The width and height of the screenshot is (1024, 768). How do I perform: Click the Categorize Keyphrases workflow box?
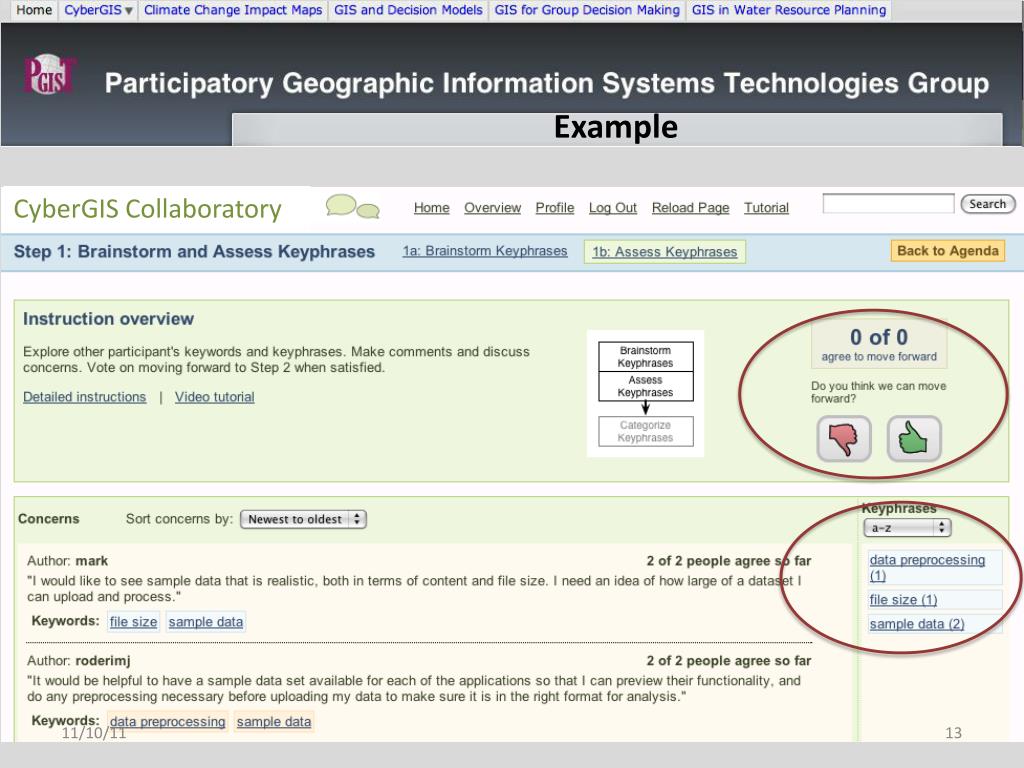tap(645, 431)
